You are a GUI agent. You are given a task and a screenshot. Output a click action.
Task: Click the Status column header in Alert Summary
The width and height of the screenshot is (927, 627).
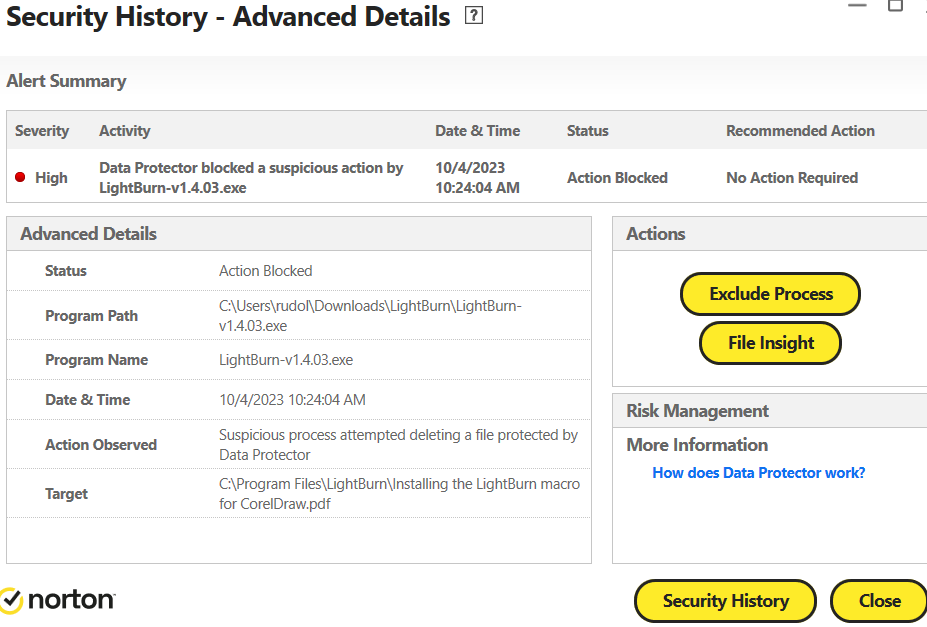click(x=587, y=131)
